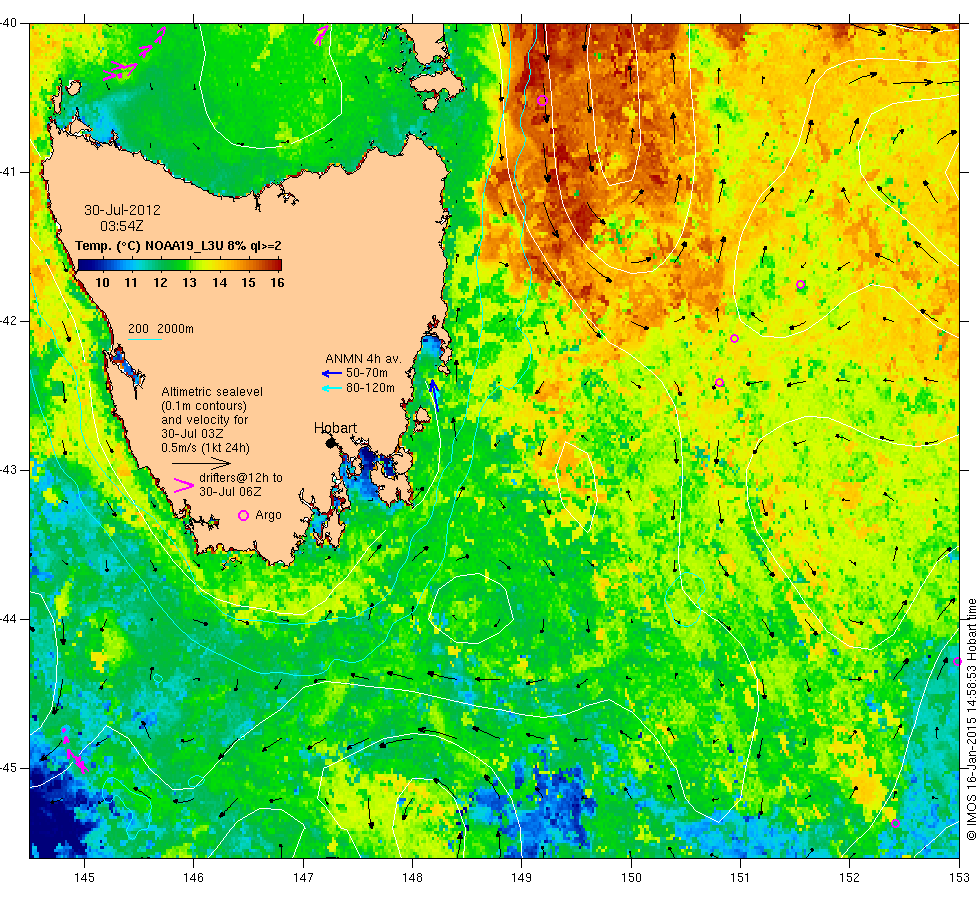Click the blue ANMN current arrow off east coast
The height and width of the screenshot is (900, 980).
pyautogui.click(x=434, y=394)
